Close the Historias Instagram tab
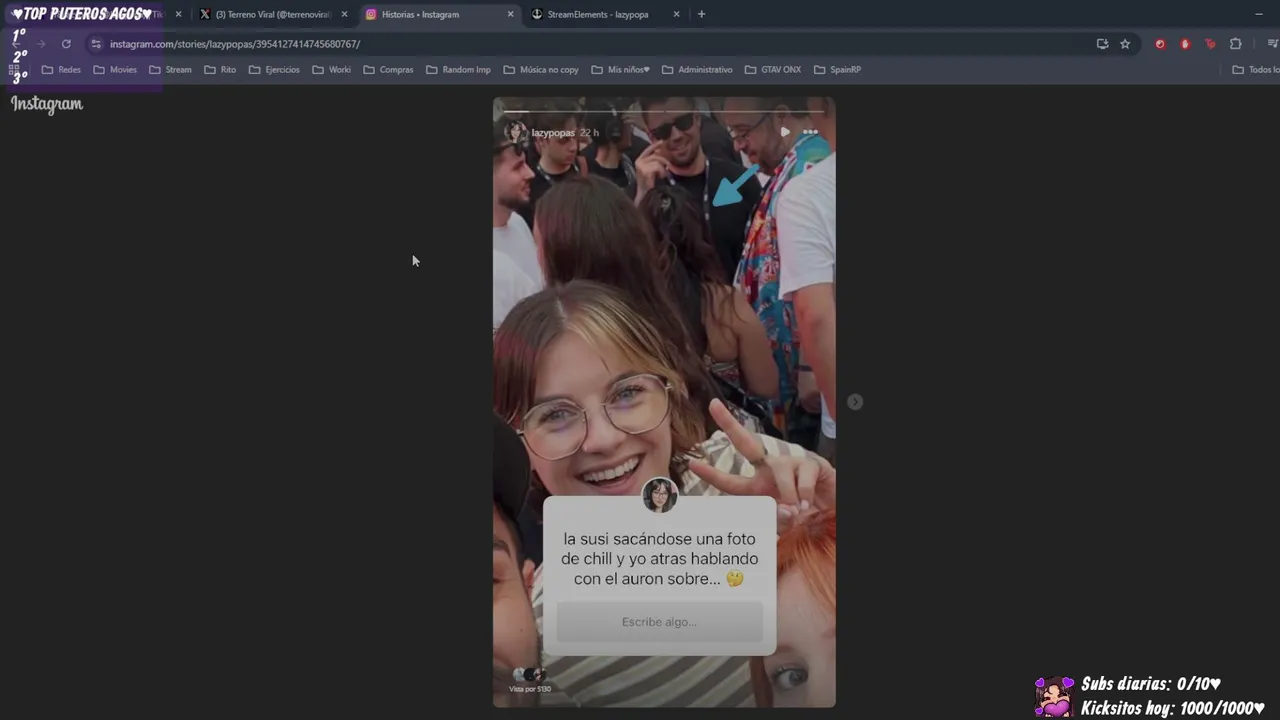Screen dimensions: 1280x720 [x=510, y=14]
